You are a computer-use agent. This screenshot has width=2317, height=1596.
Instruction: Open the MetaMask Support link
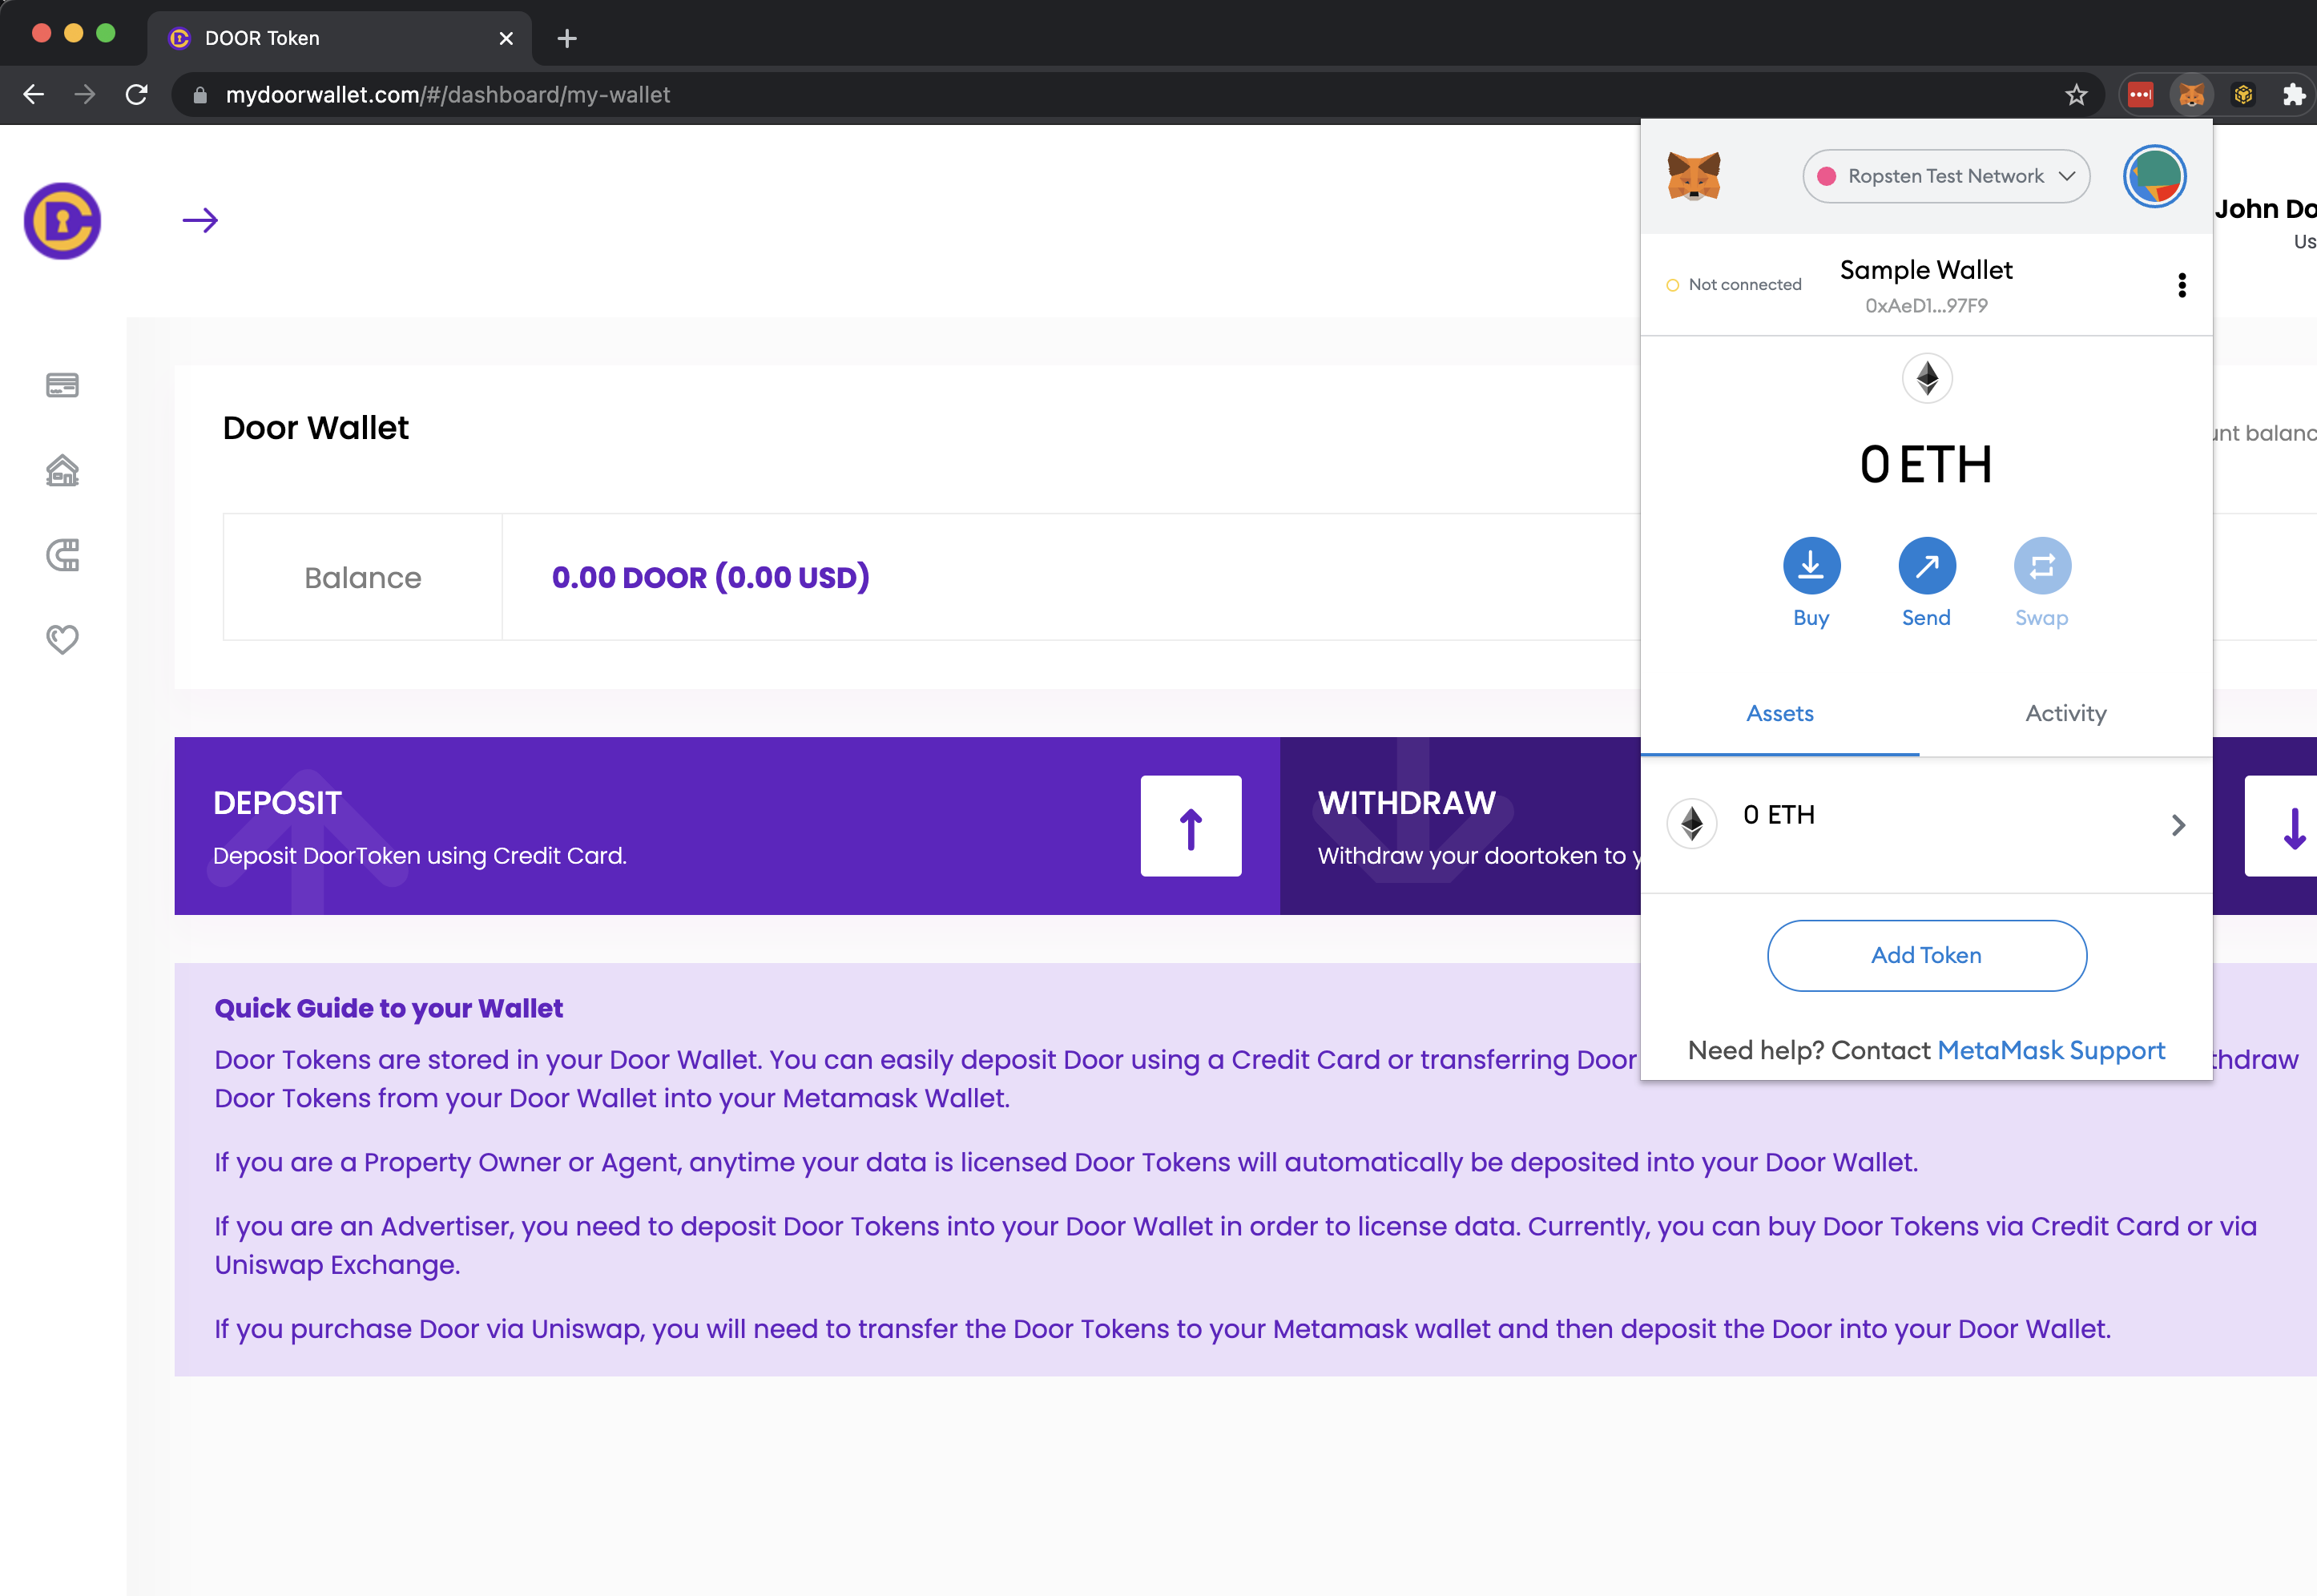2051,1051
